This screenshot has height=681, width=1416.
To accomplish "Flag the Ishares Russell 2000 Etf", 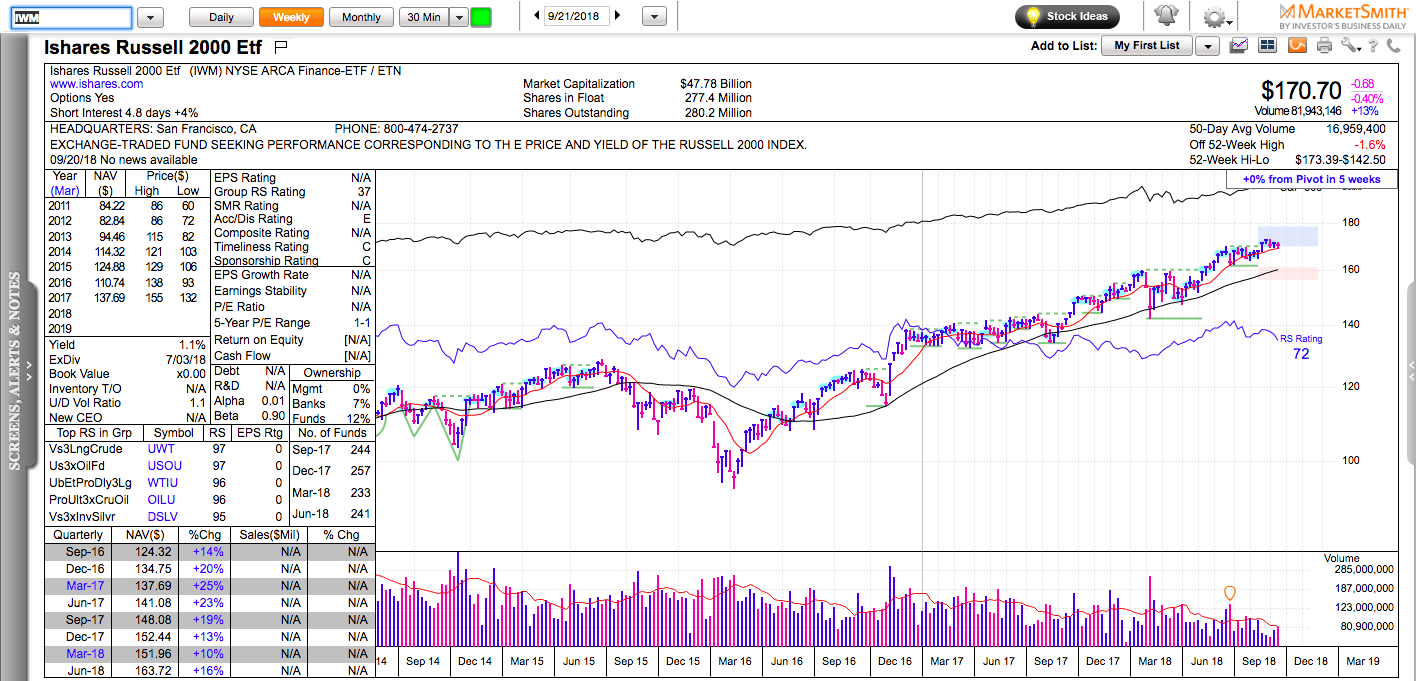I will [280, 46].
